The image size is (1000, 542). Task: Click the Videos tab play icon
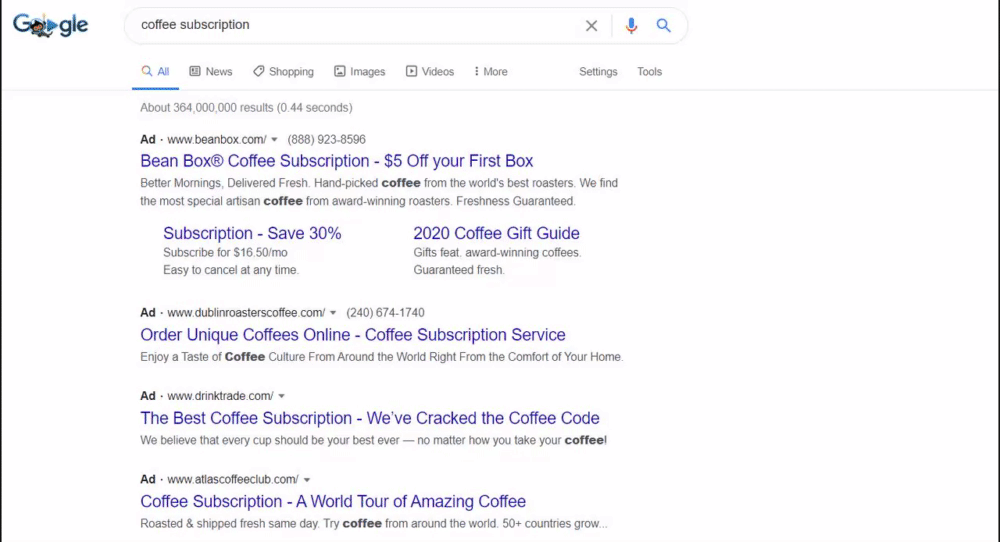(x=411, y=71)
